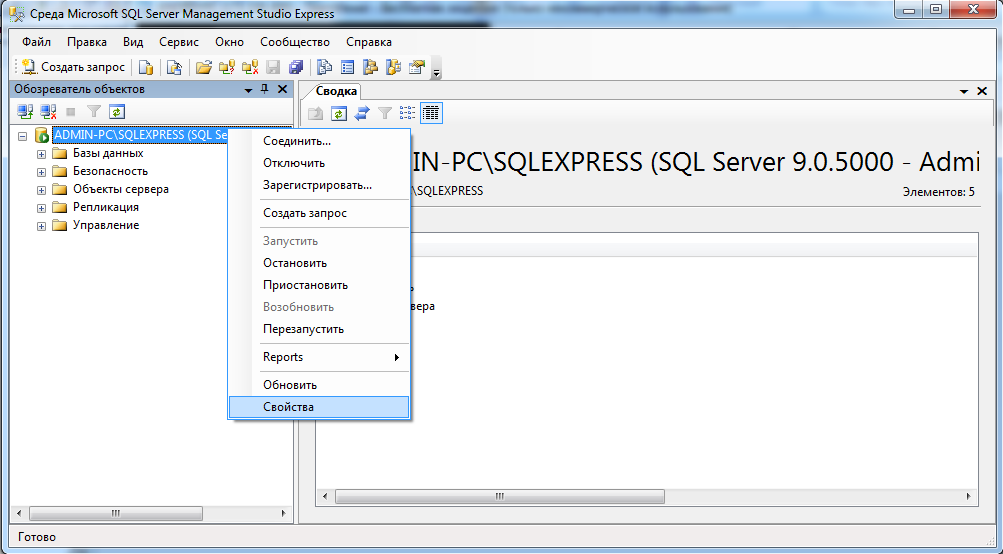Screen dimensions: 1003x554
Task: Click the single floppy disk save icon
Action: point(272,67)
